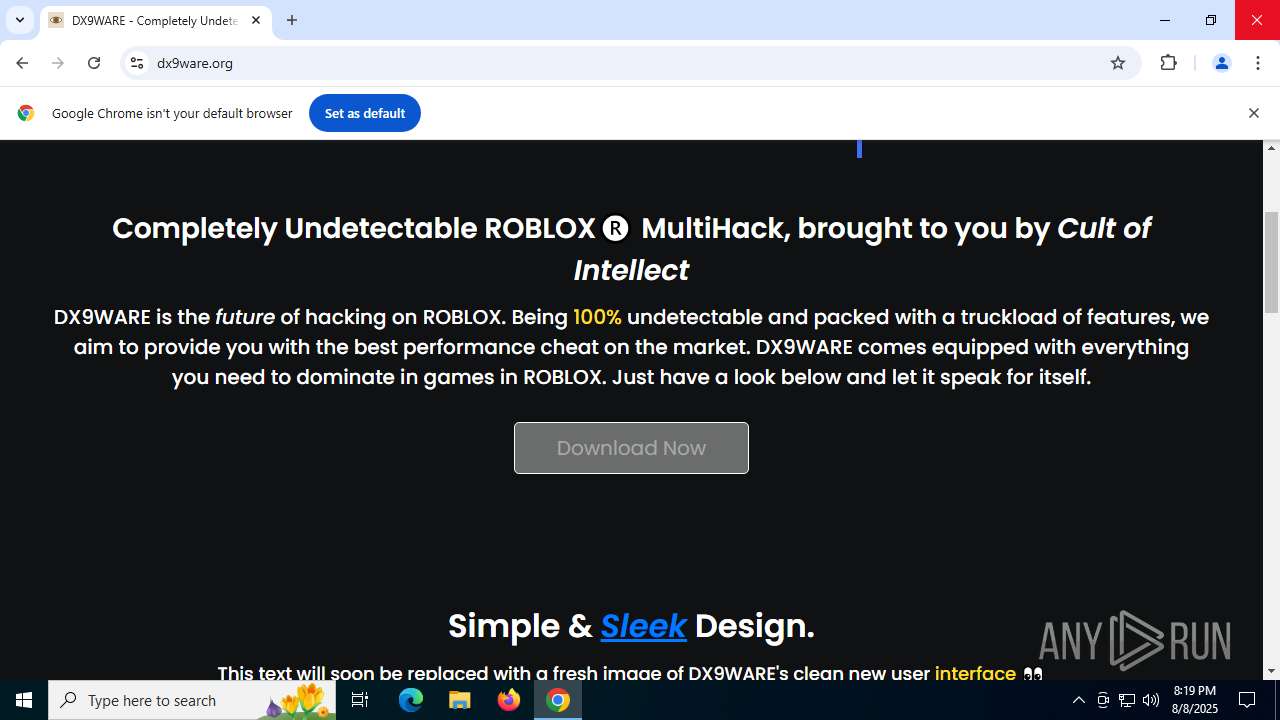1280x720 pixels.
Task: Click the Windows taskbar search box
Action: pos(192,700)
